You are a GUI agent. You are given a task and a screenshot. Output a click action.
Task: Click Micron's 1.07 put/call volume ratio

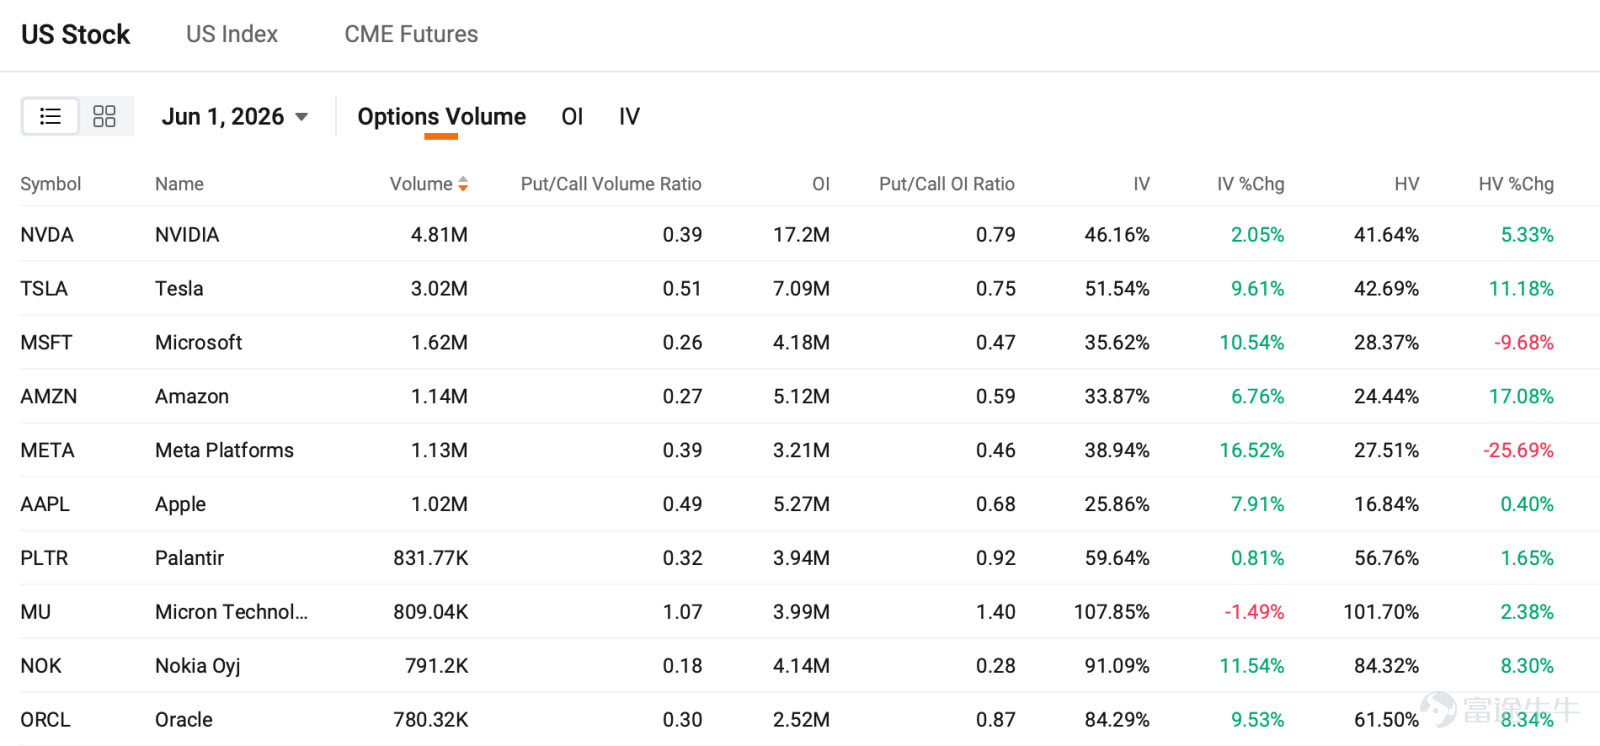[x=682, y=612]
